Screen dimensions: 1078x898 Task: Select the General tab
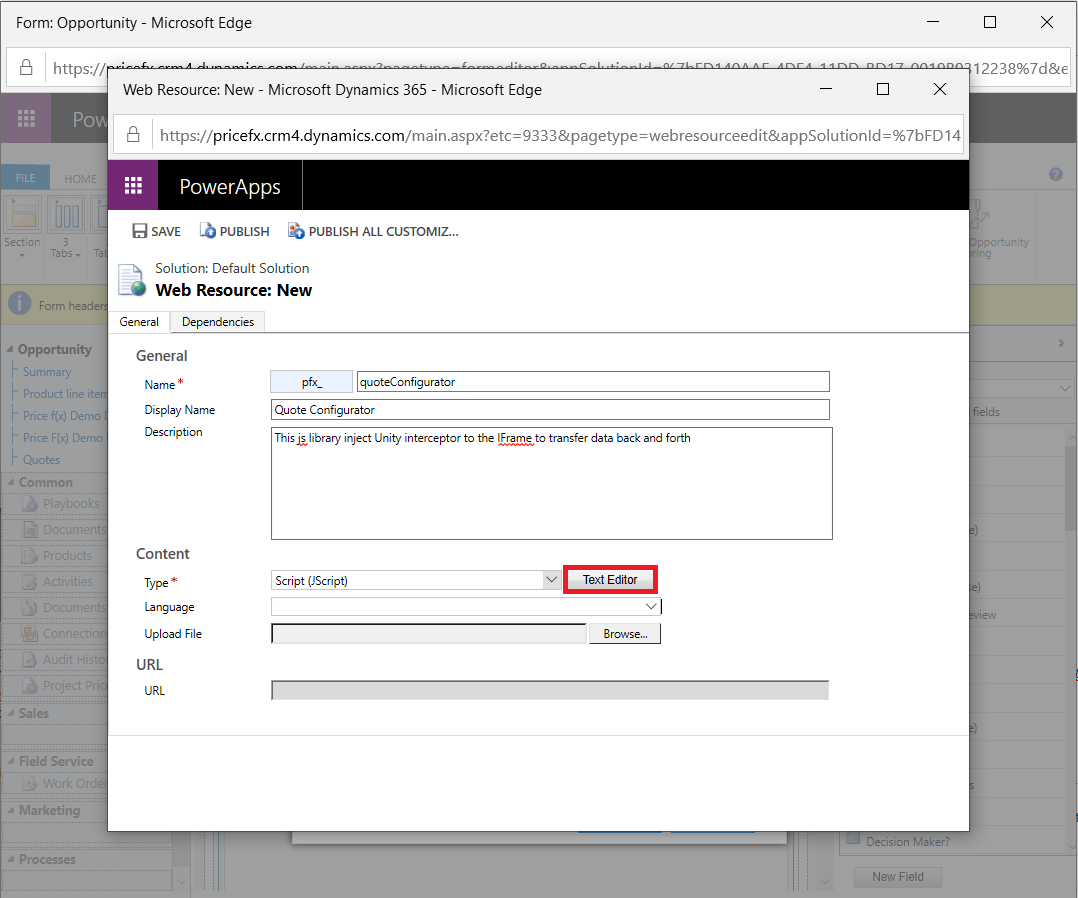point(139,322)
